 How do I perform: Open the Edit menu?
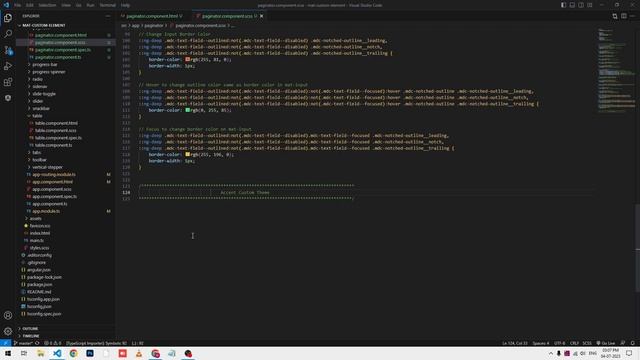tap(30, 5)
